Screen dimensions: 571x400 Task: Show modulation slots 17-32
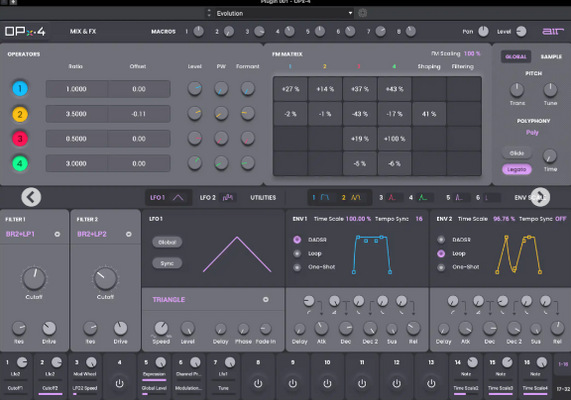coord(563,389)
